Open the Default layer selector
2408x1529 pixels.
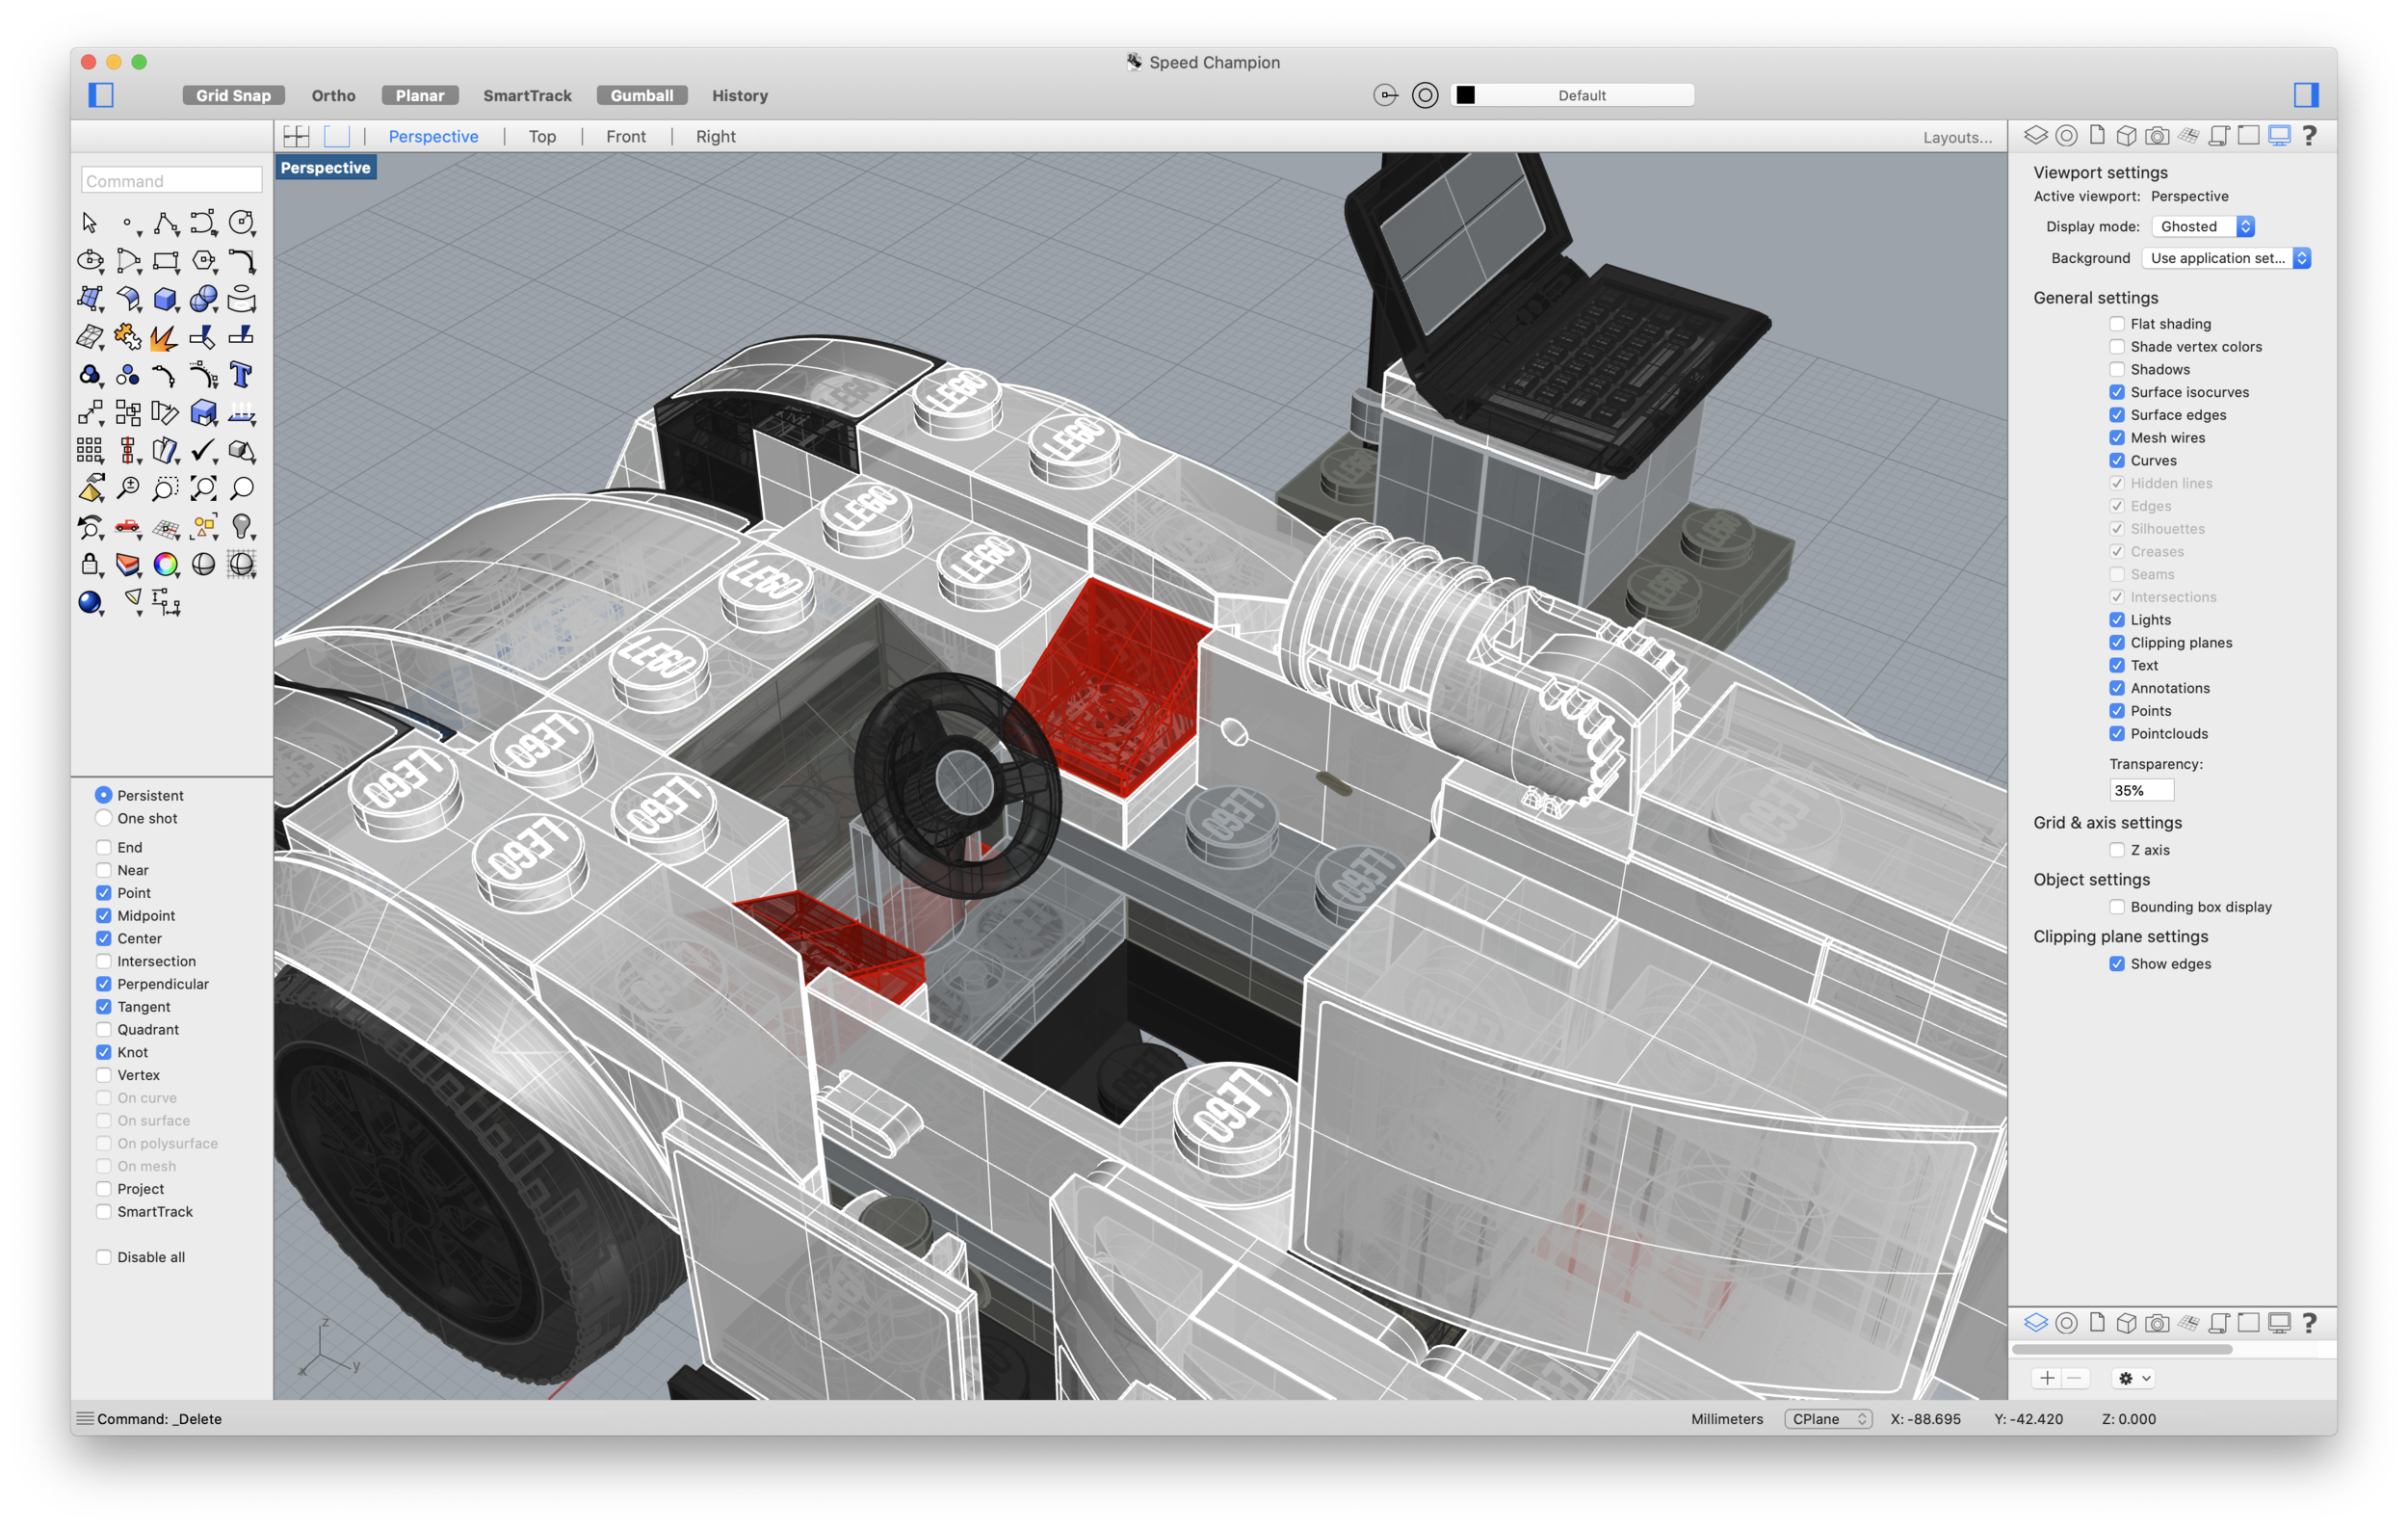point(1573,95)
